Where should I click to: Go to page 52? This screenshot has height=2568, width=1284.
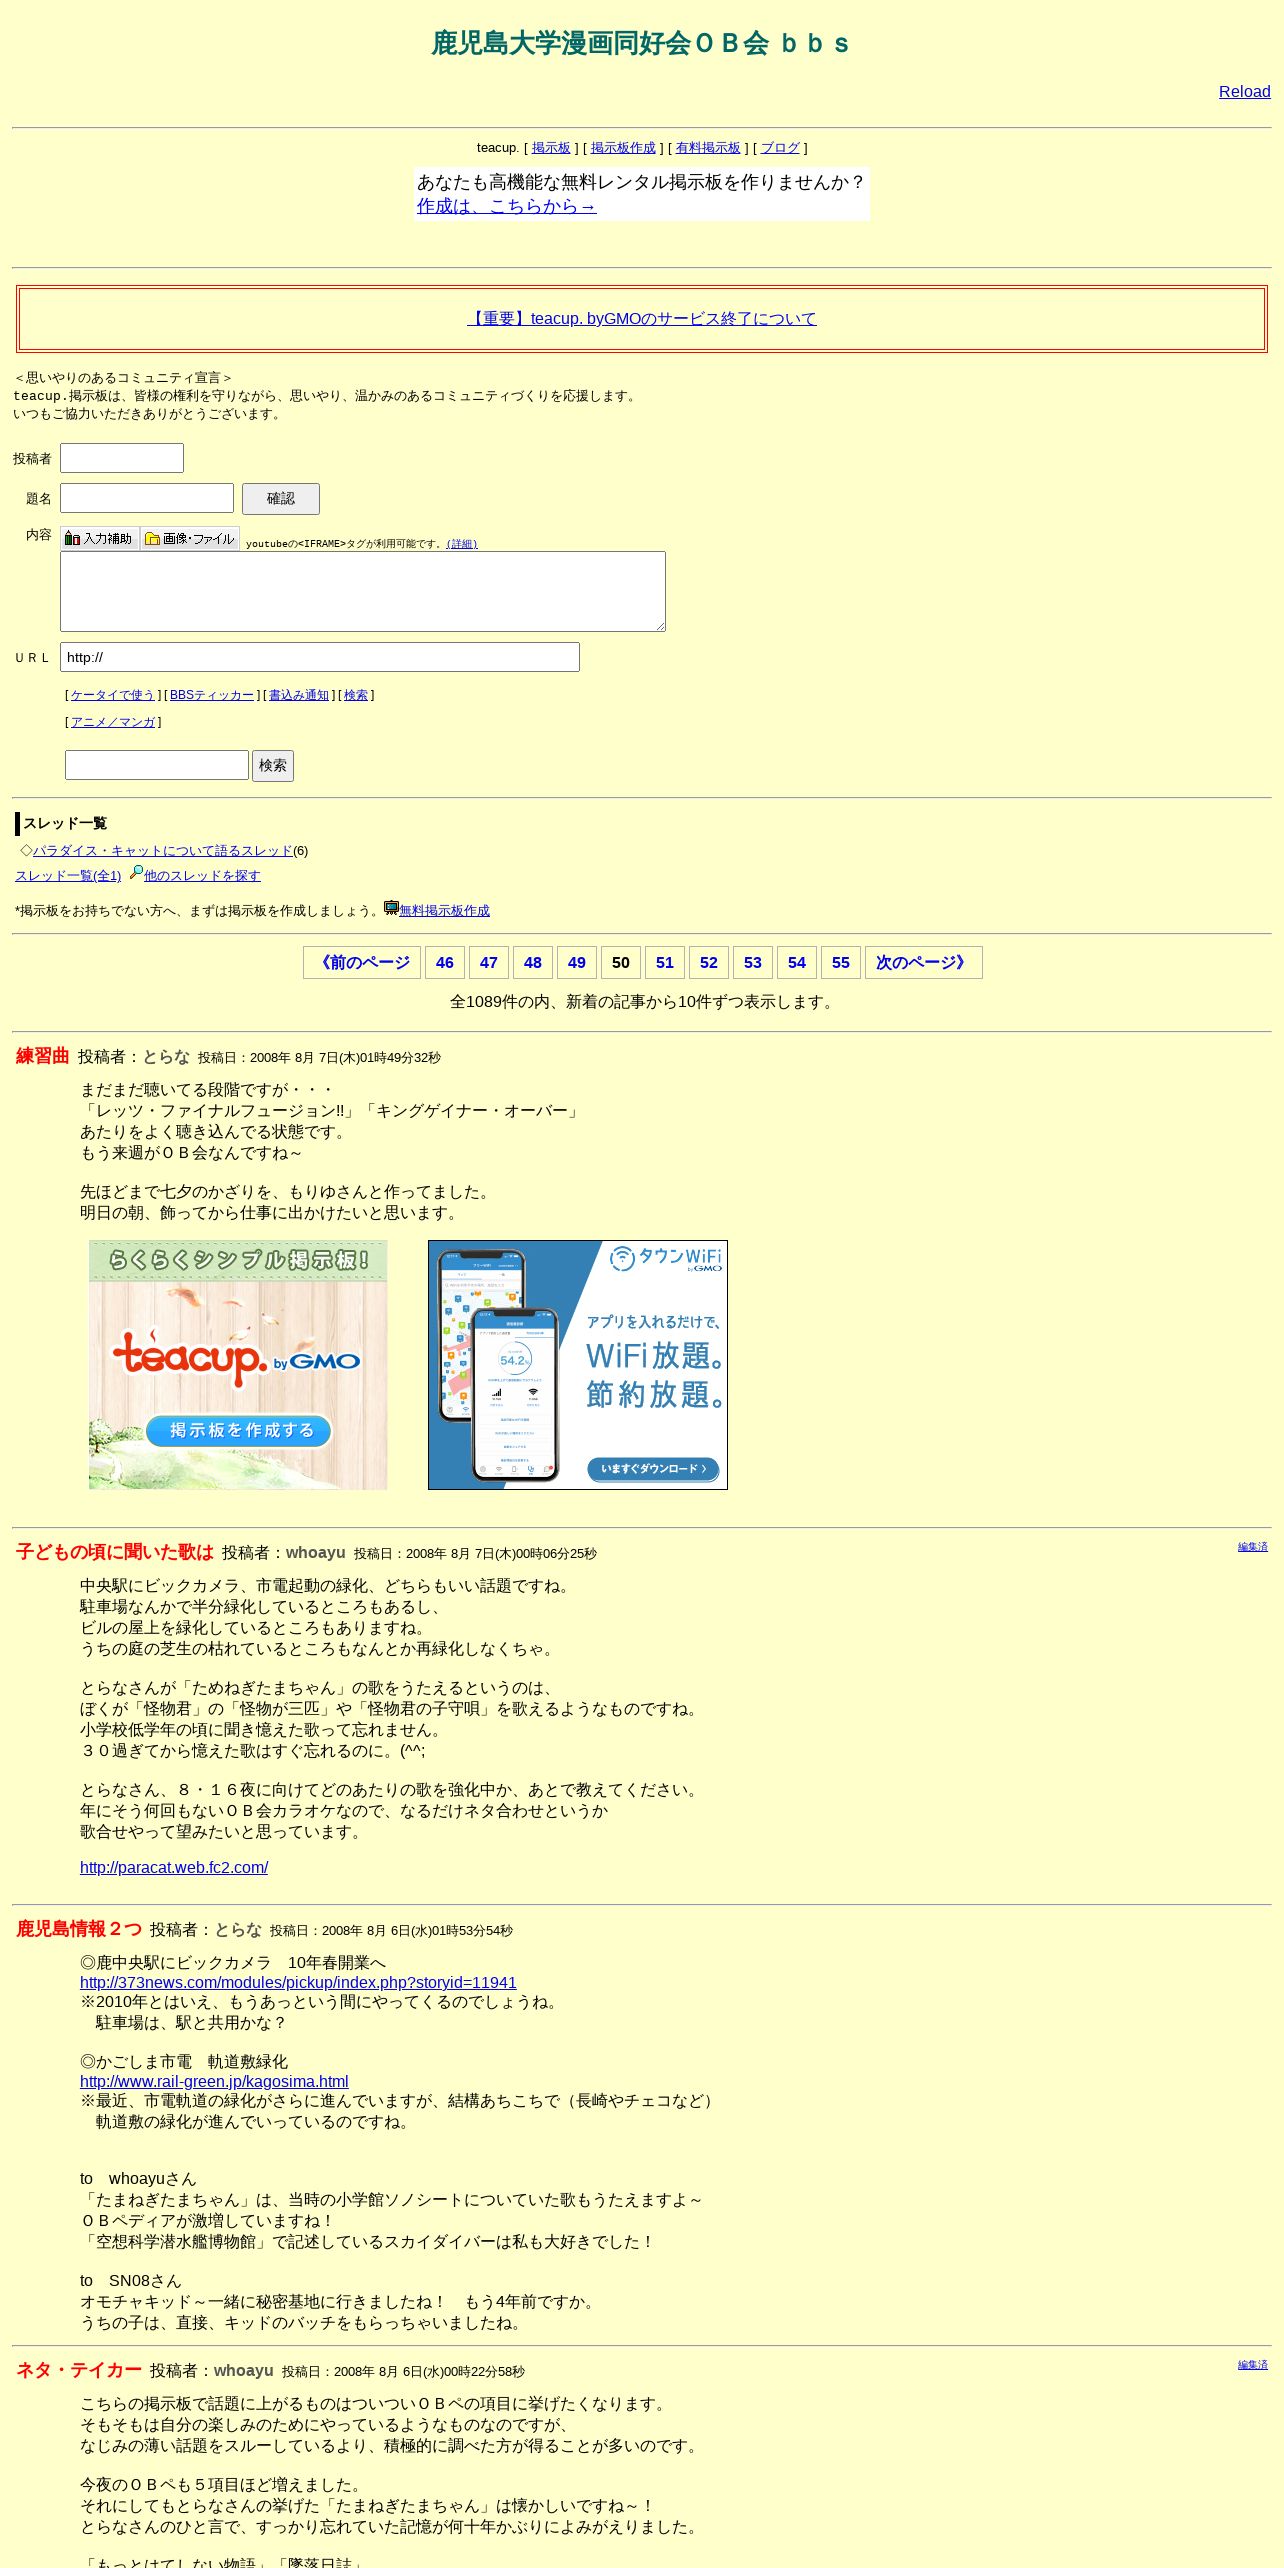709,963
